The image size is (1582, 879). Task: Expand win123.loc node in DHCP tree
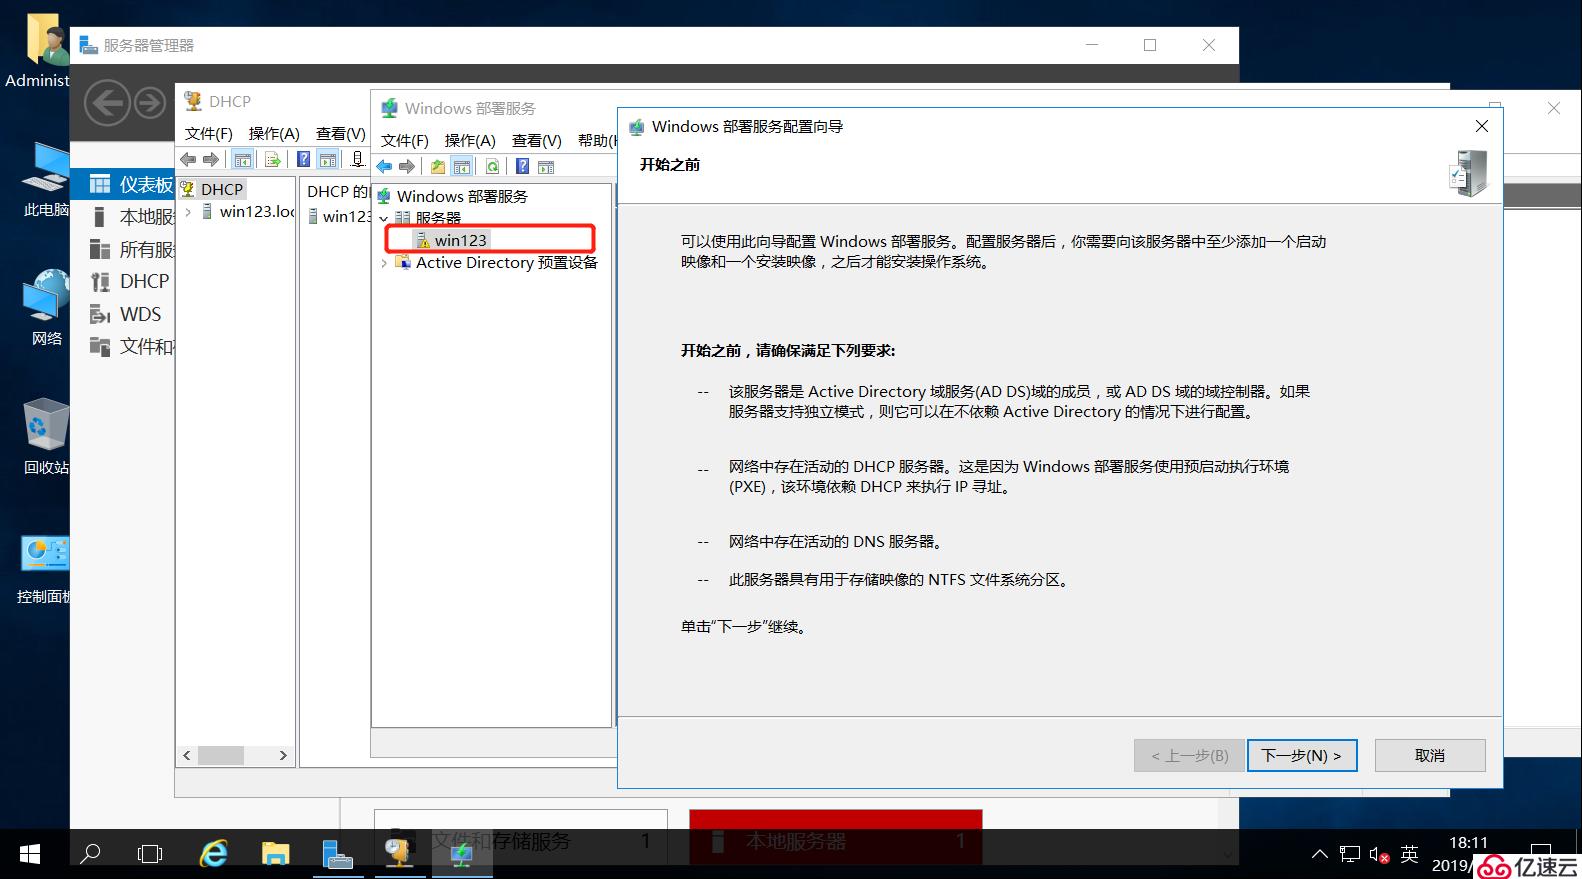point(188,212)
